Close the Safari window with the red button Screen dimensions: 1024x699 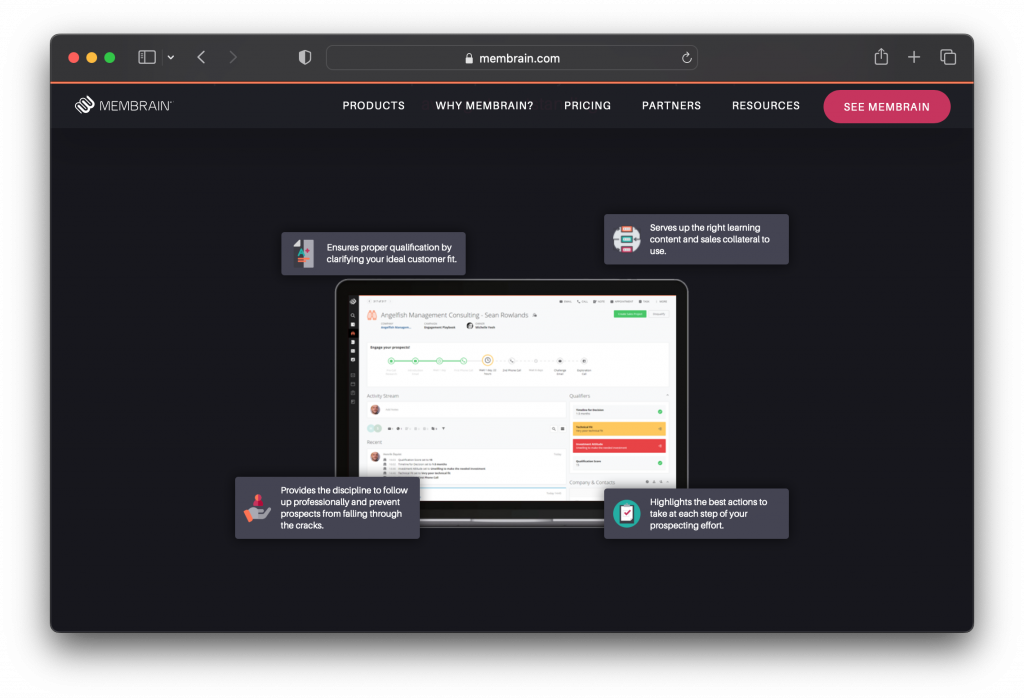(74, 57)
